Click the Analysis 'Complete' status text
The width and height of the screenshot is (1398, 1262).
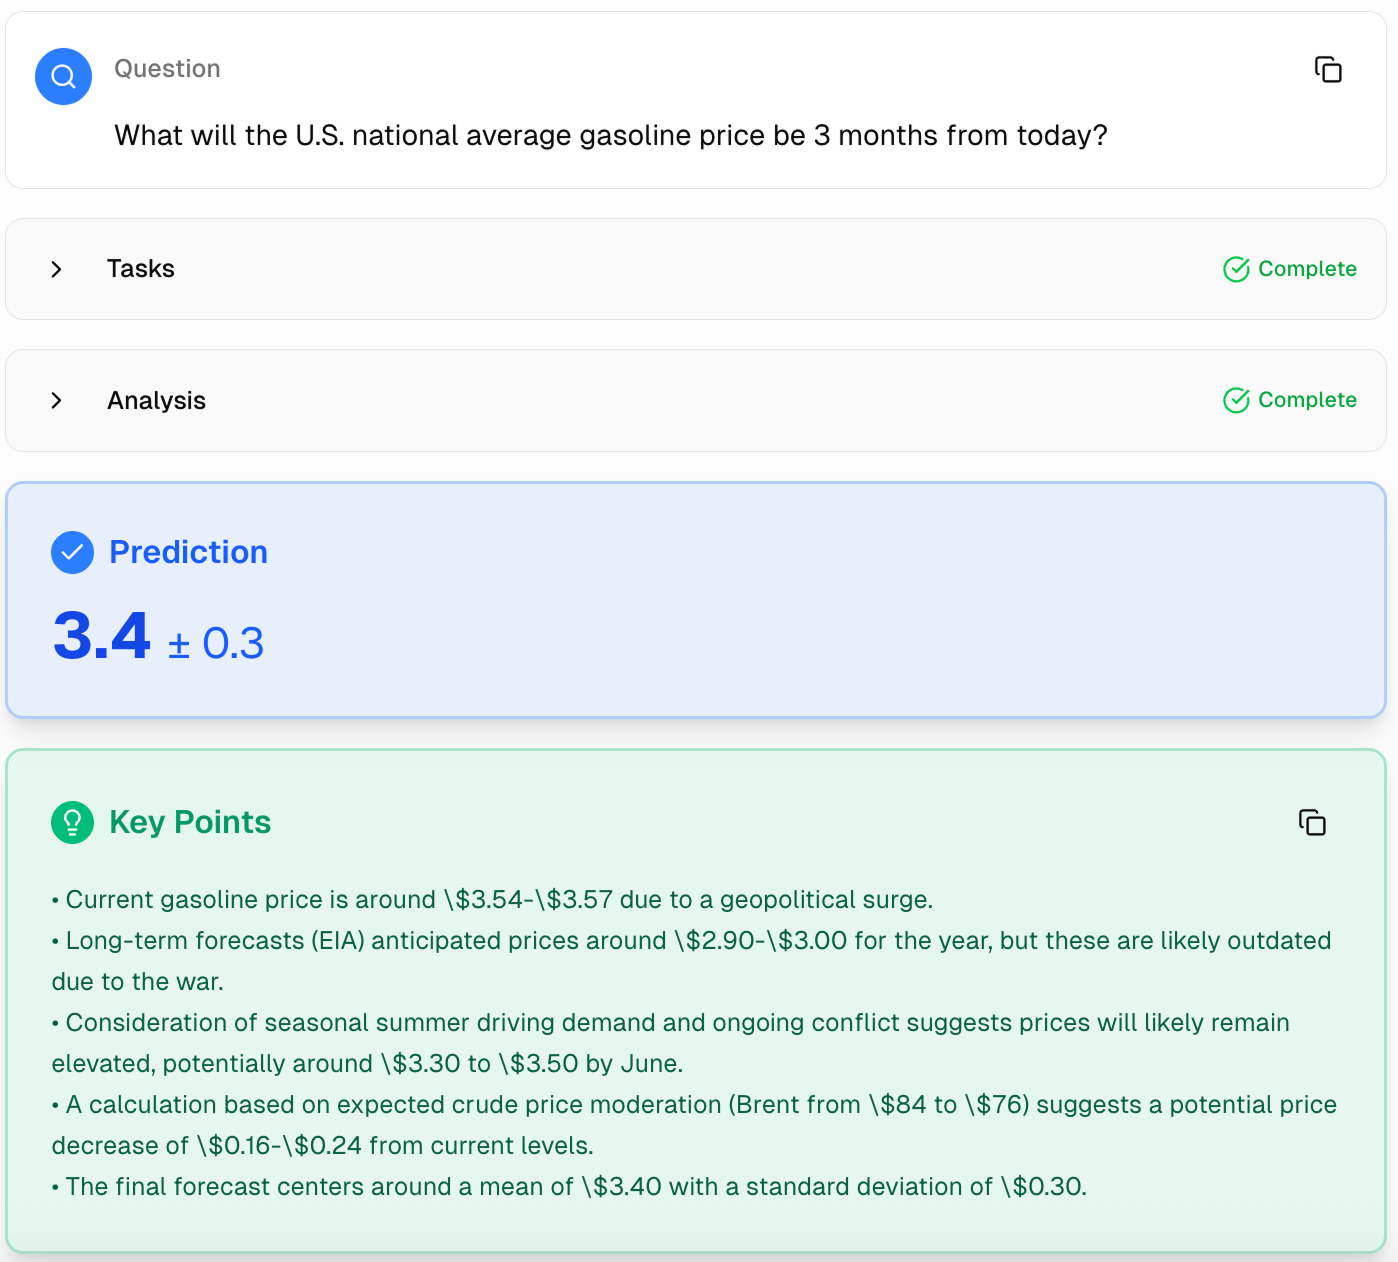[1307, 400]
